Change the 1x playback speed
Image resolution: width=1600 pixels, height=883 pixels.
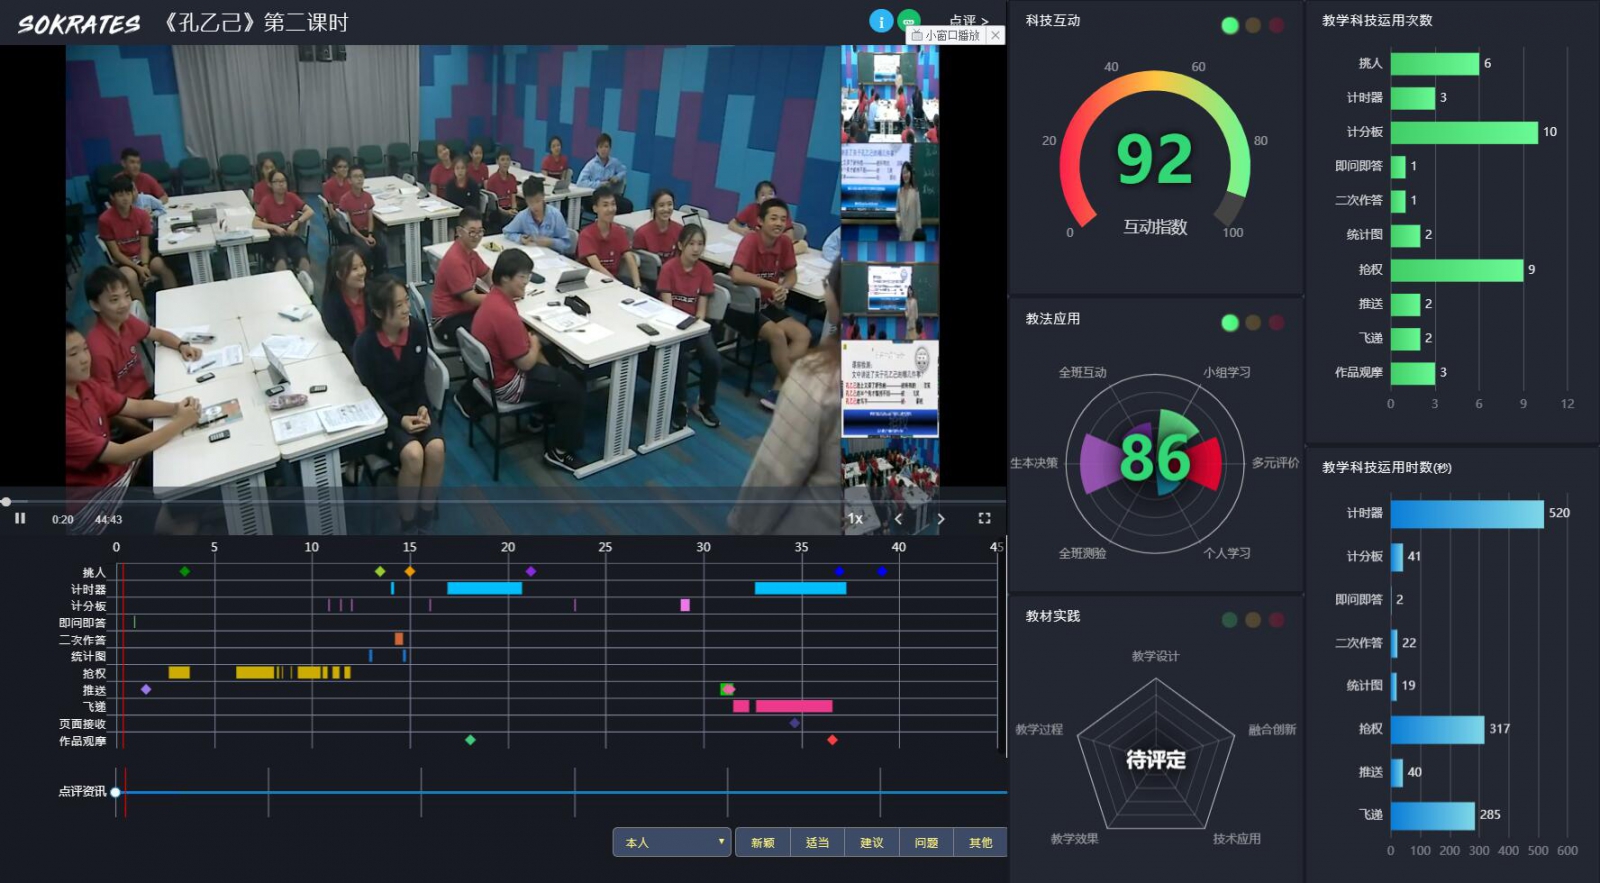855,518
